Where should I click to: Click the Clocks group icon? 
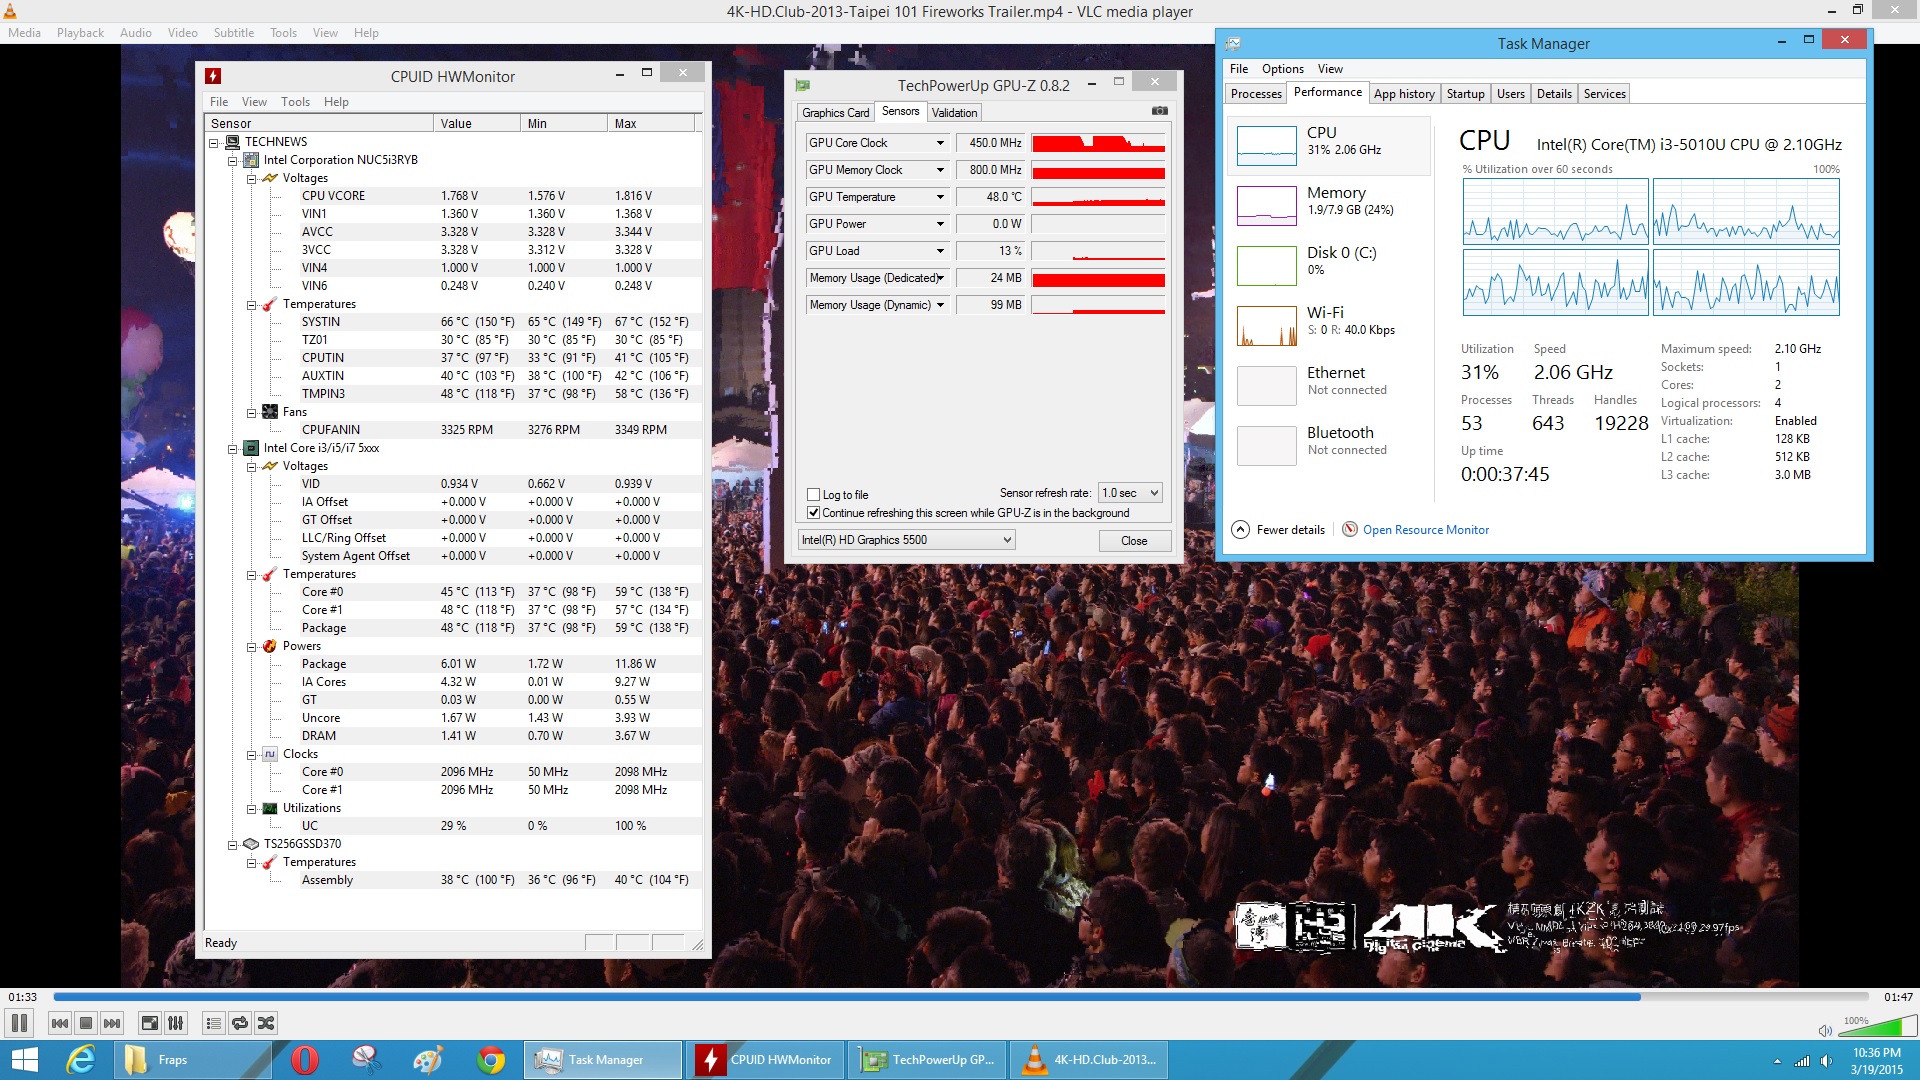pyautogui.click(x=270, y=754)
